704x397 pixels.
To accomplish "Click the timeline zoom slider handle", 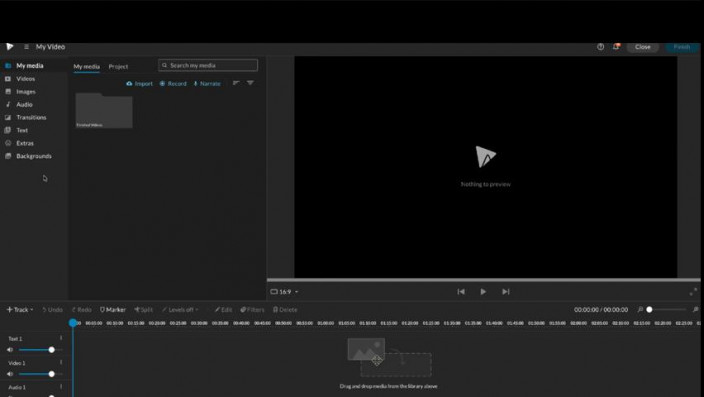I will point(649,309).
